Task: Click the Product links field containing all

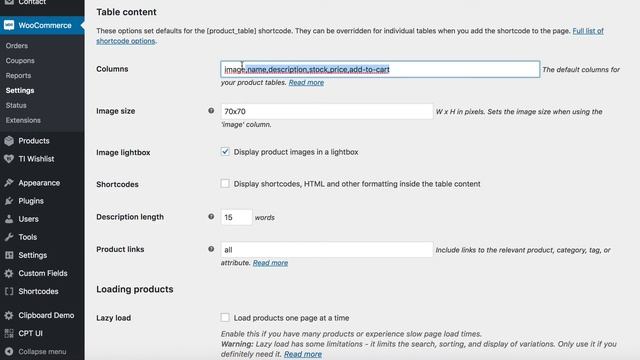Action: click(327, 249)
